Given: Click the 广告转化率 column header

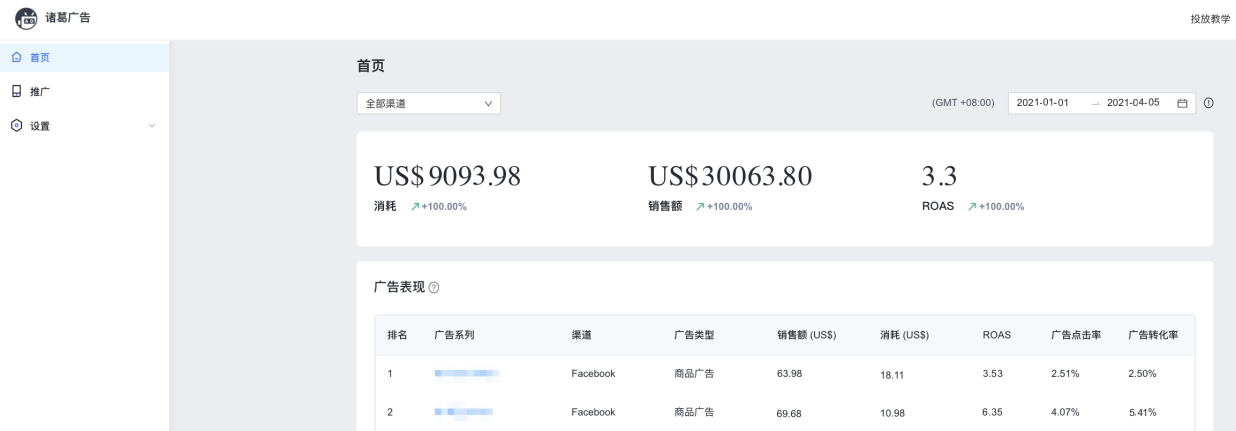Looking at the screenshot, I should pyautogui.click(x=1153, y=335).
